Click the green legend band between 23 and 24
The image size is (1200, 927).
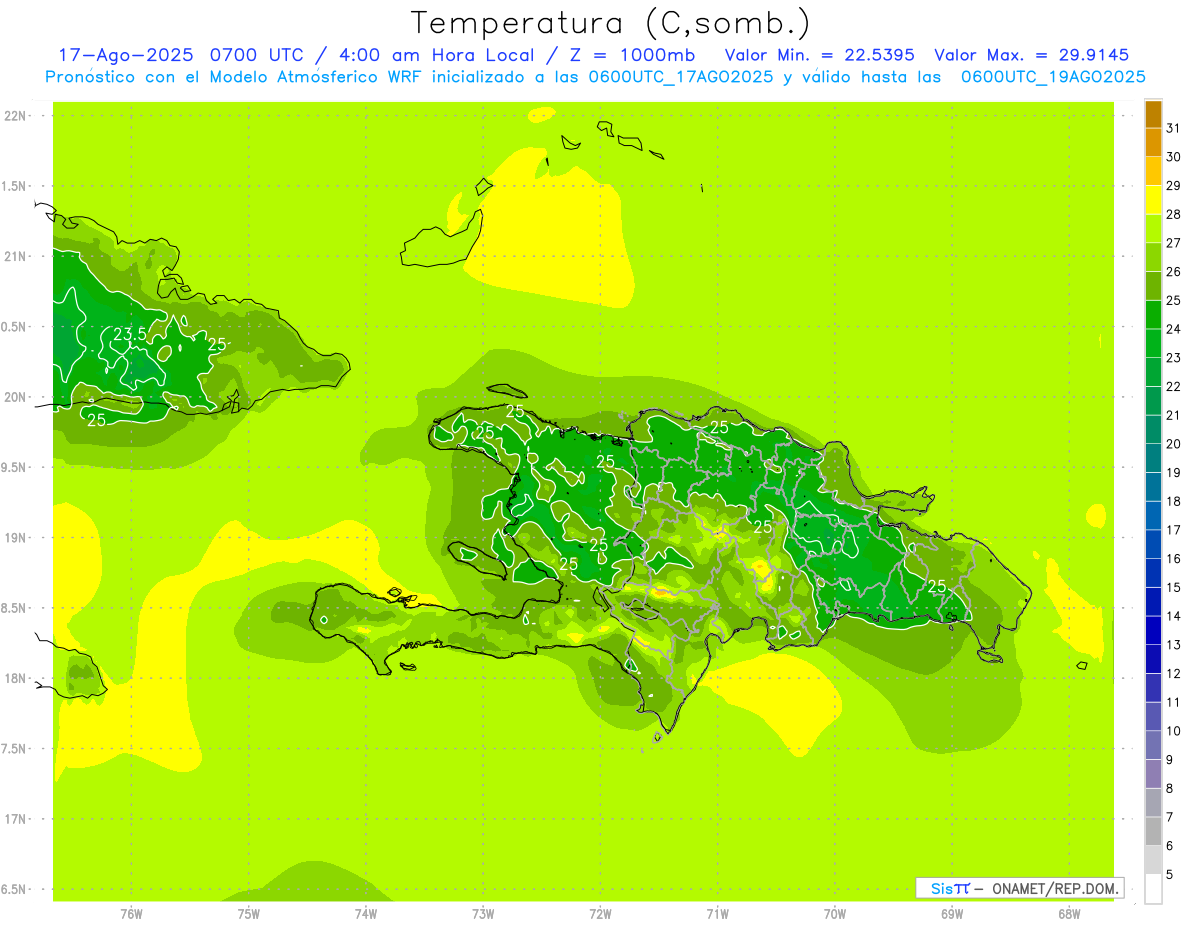(1153, 343)
